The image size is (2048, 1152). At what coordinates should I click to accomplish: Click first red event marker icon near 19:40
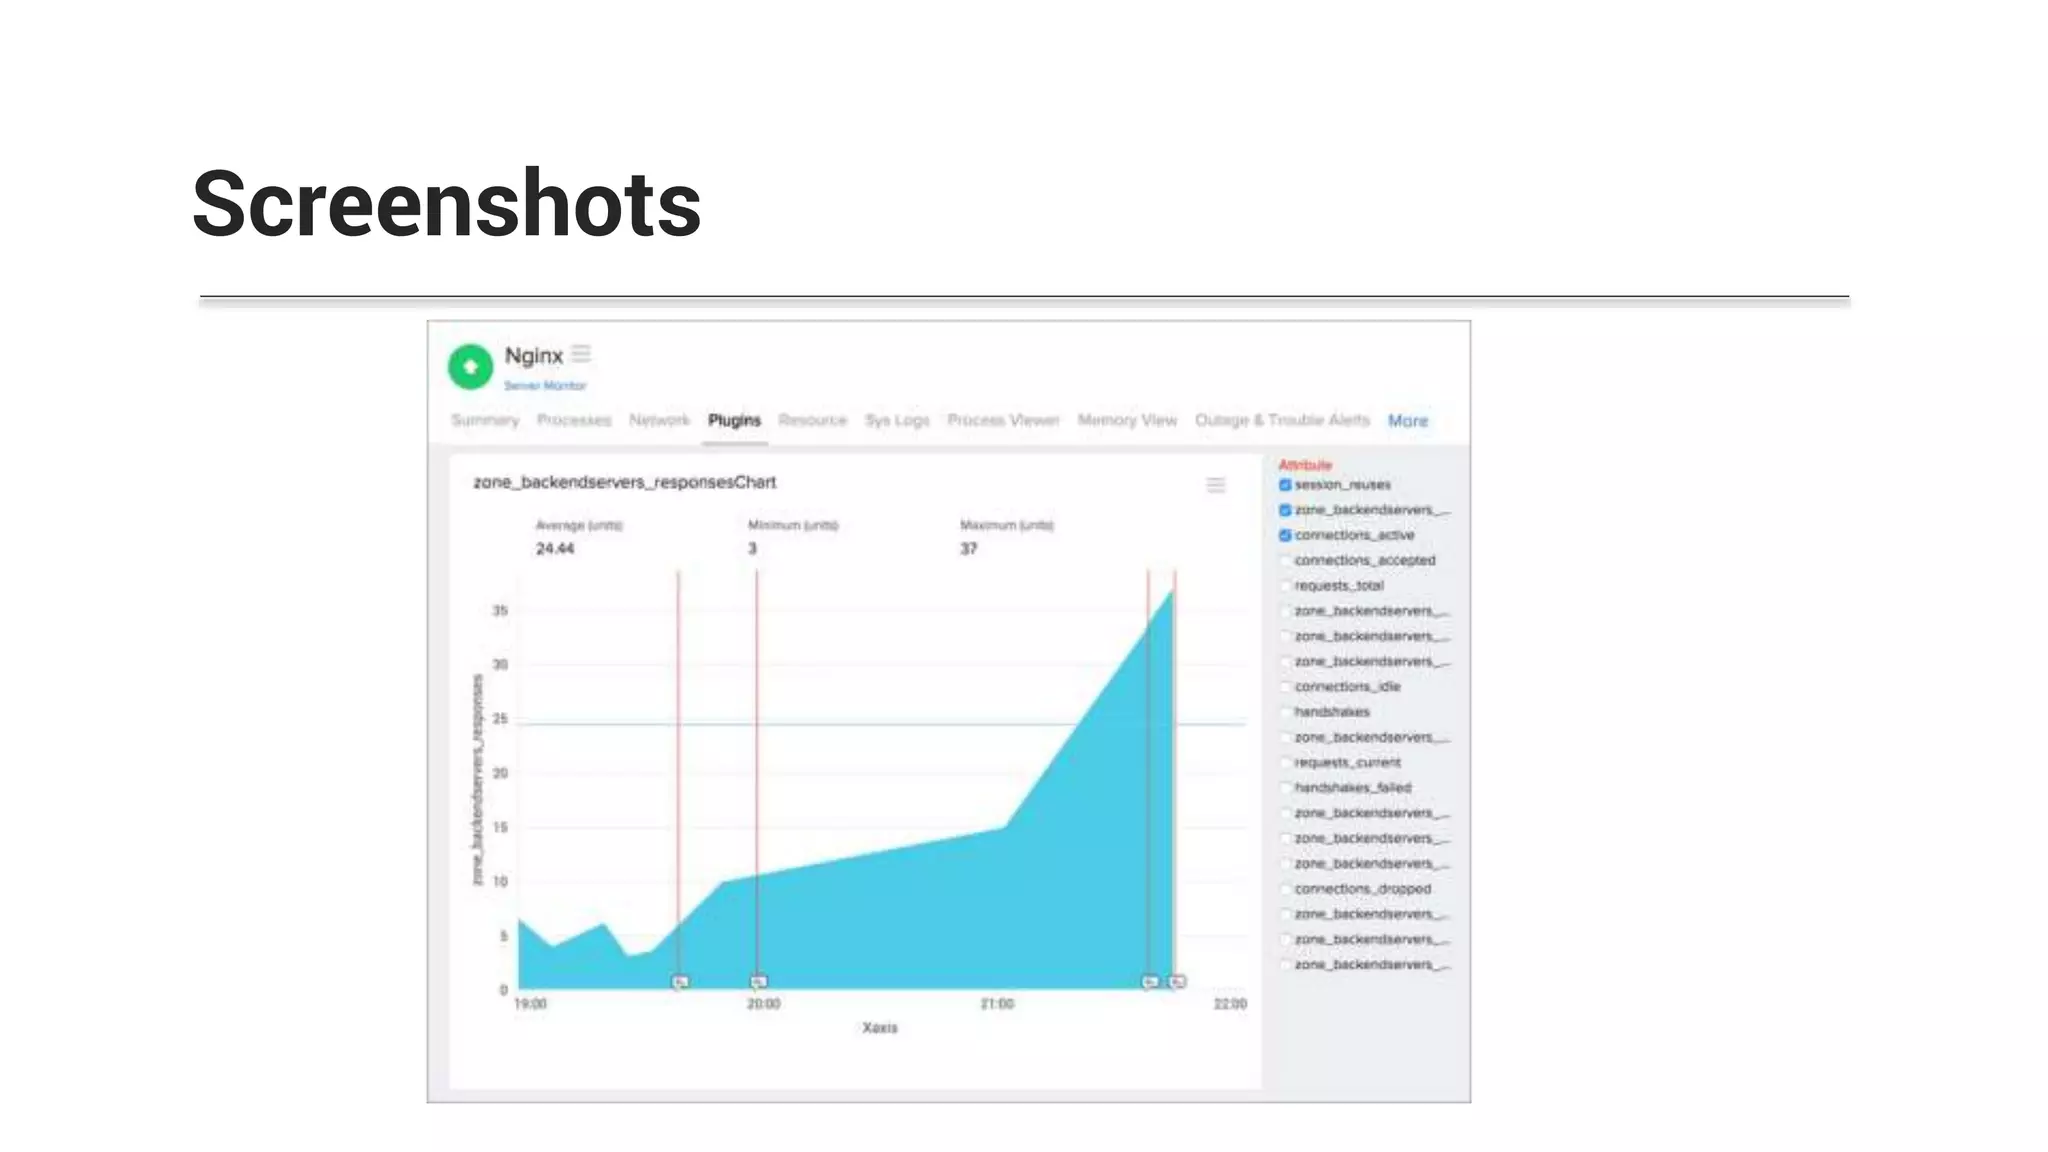(x=680, y=982)
